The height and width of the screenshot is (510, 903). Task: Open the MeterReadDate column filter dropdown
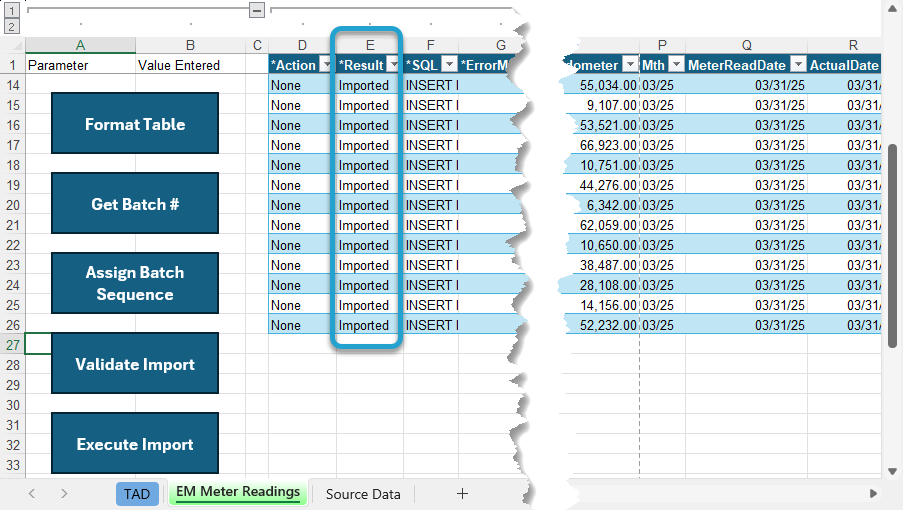(x=798, y=64)
